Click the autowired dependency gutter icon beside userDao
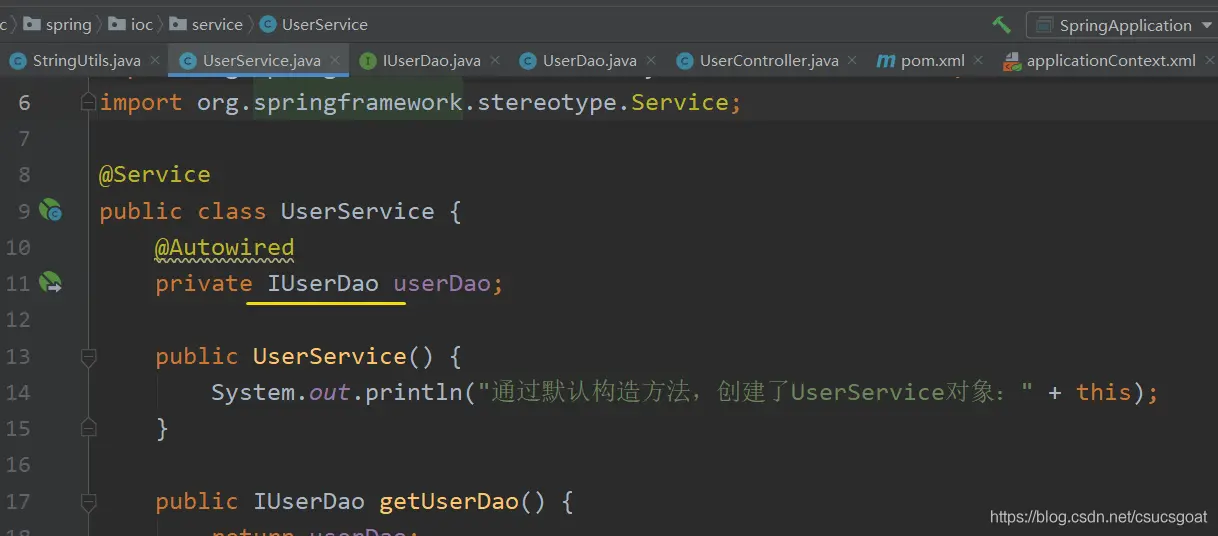 50,284
